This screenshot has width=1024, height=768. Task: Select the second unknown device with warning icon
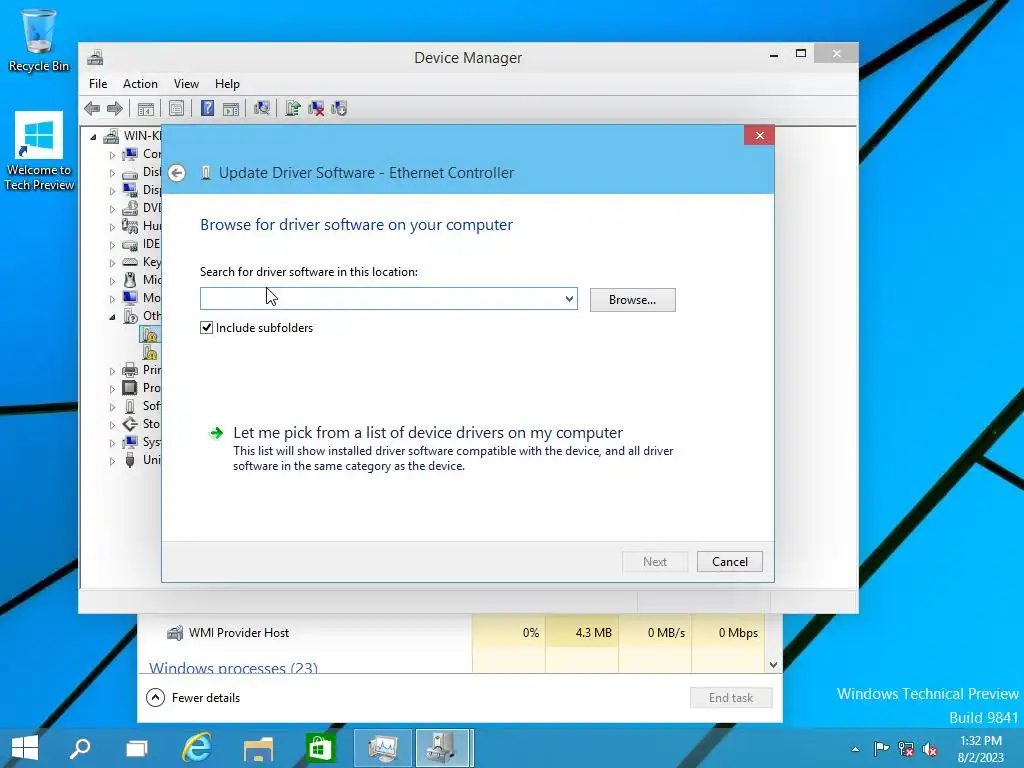click(x=150, y=353)
